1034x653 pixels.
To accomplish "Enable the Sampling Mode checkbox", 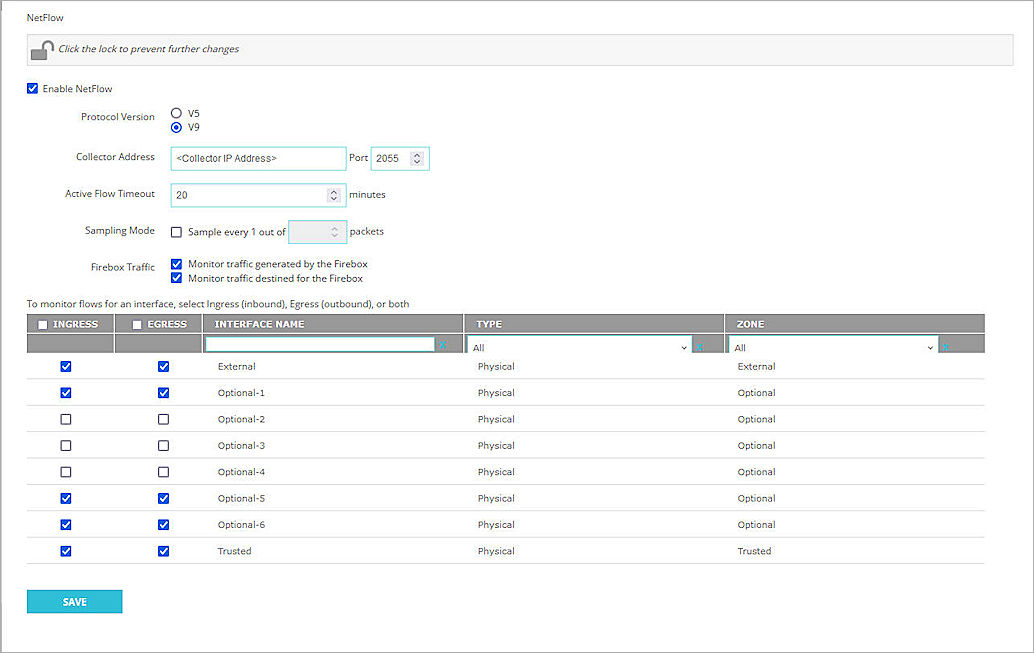I will (x=176, y=231).
